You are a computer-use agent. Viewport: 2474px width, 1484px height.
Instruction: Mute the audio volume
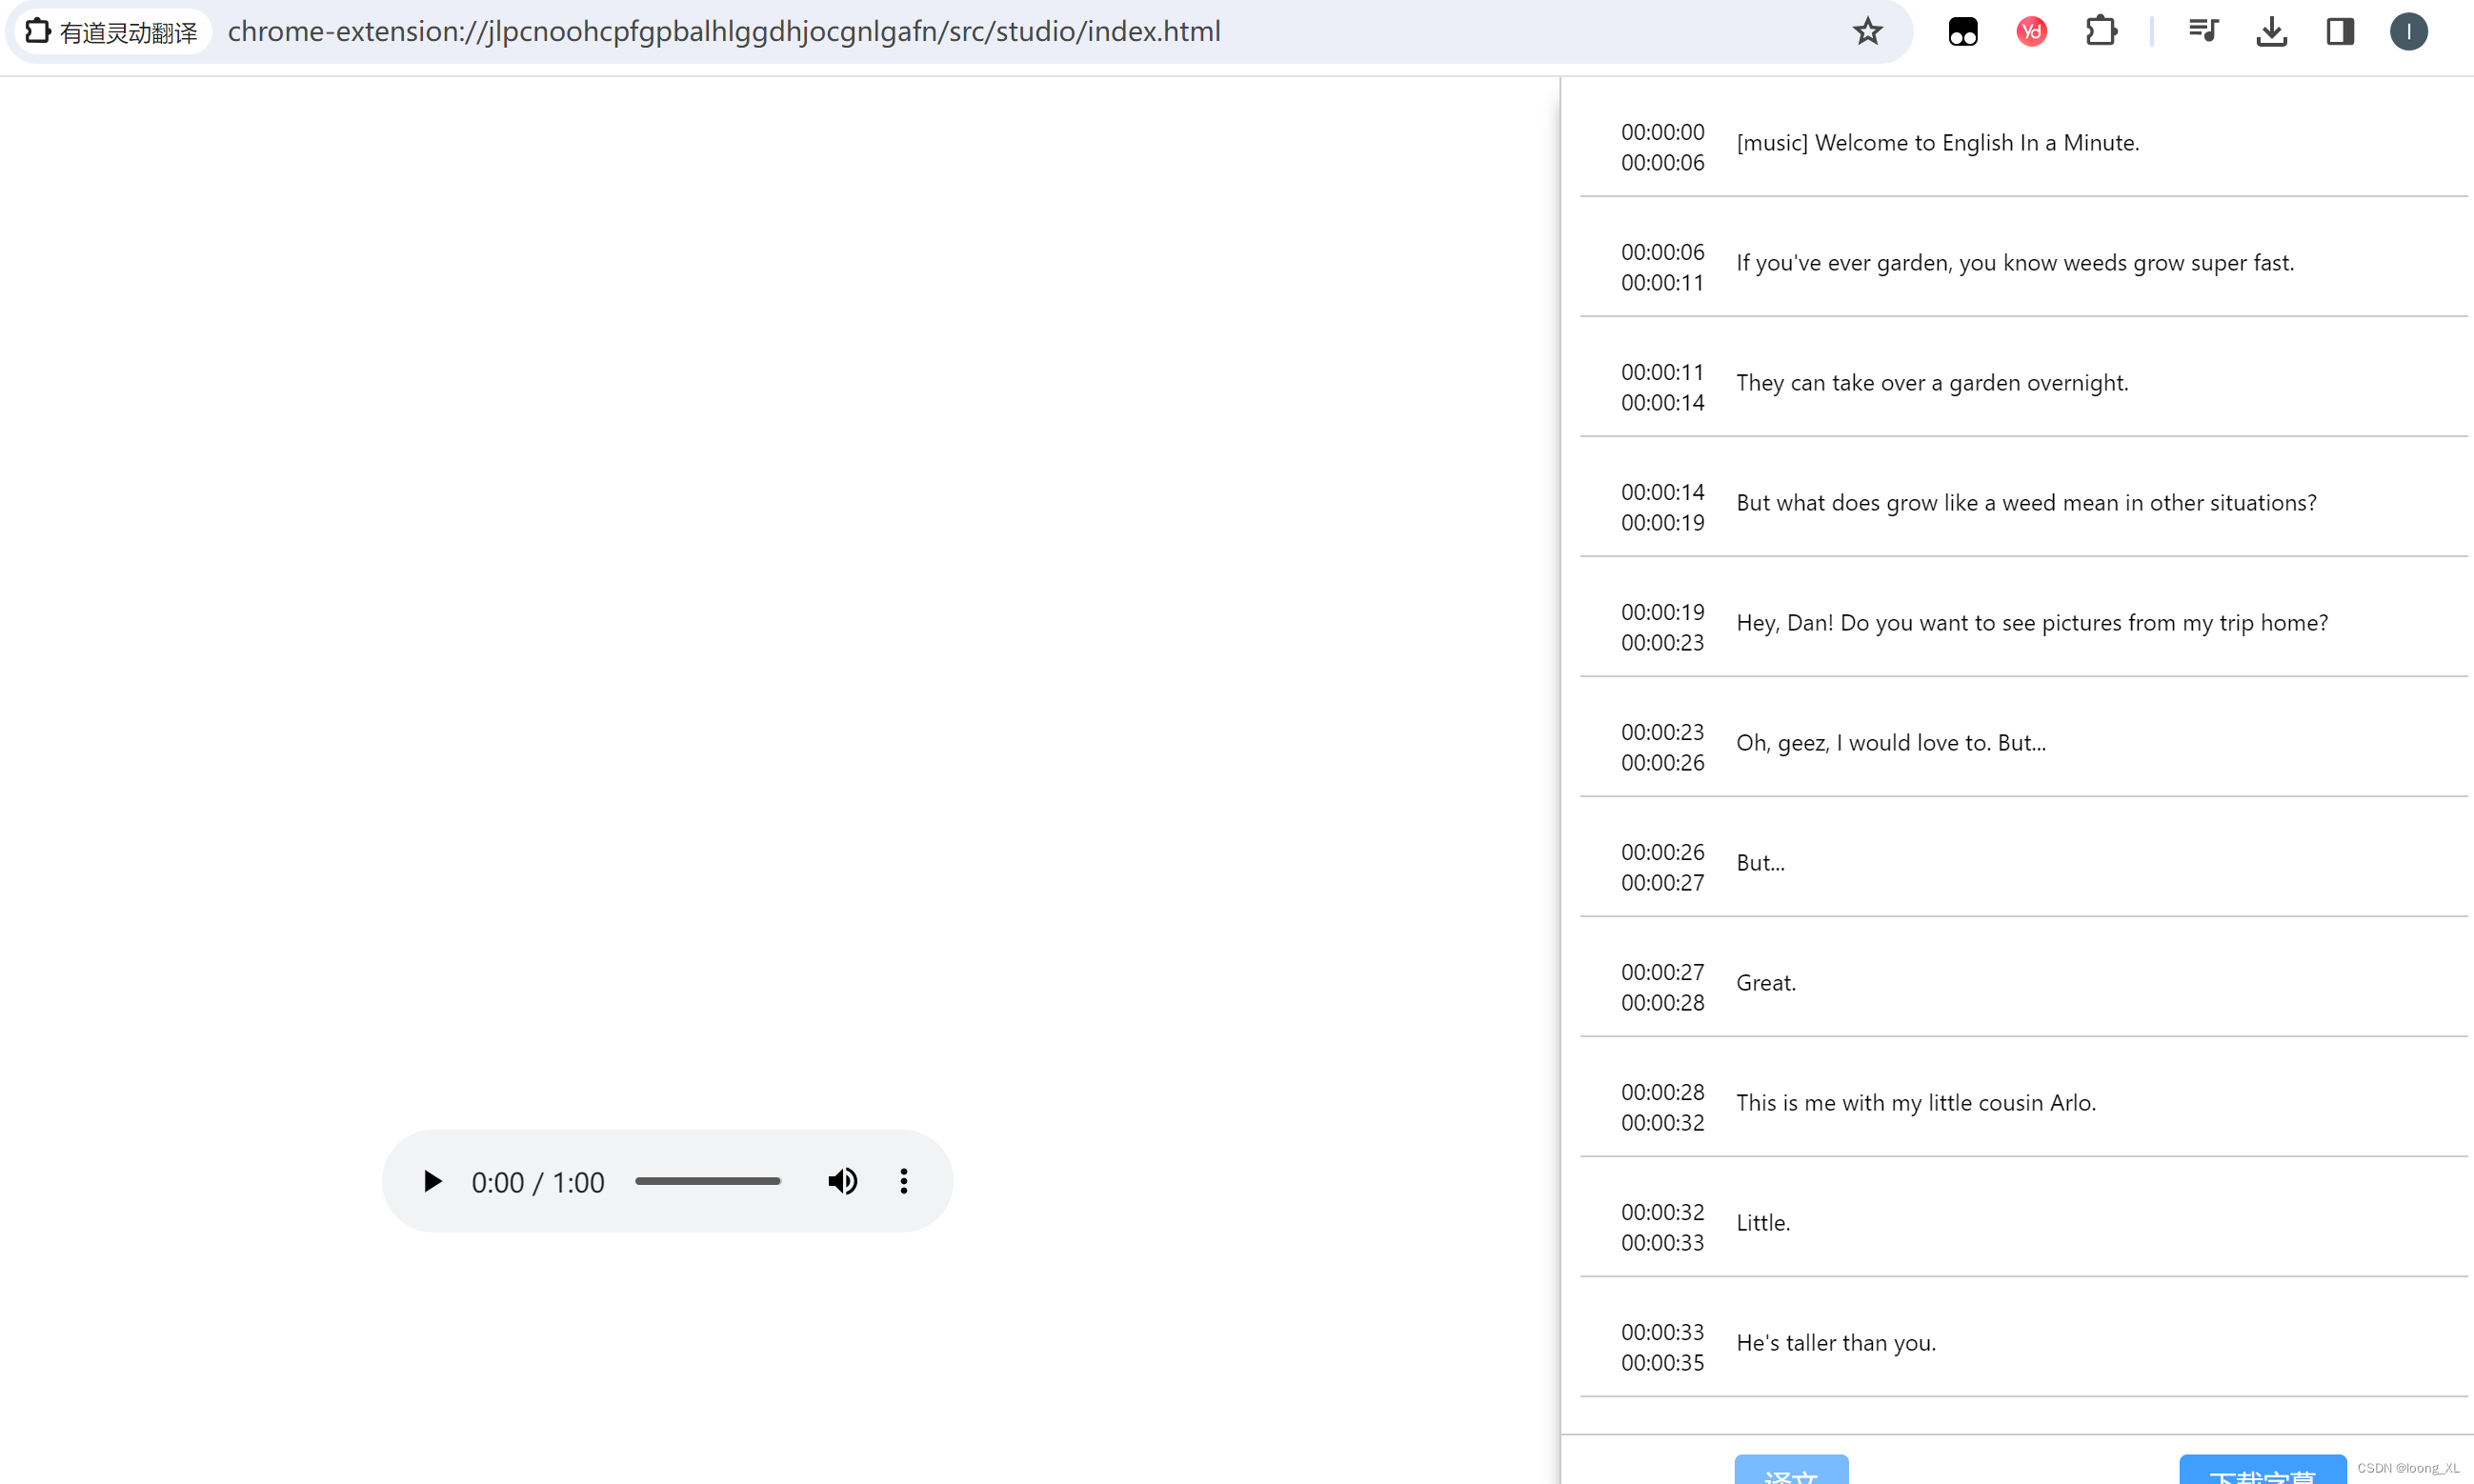click(842, 1181)
